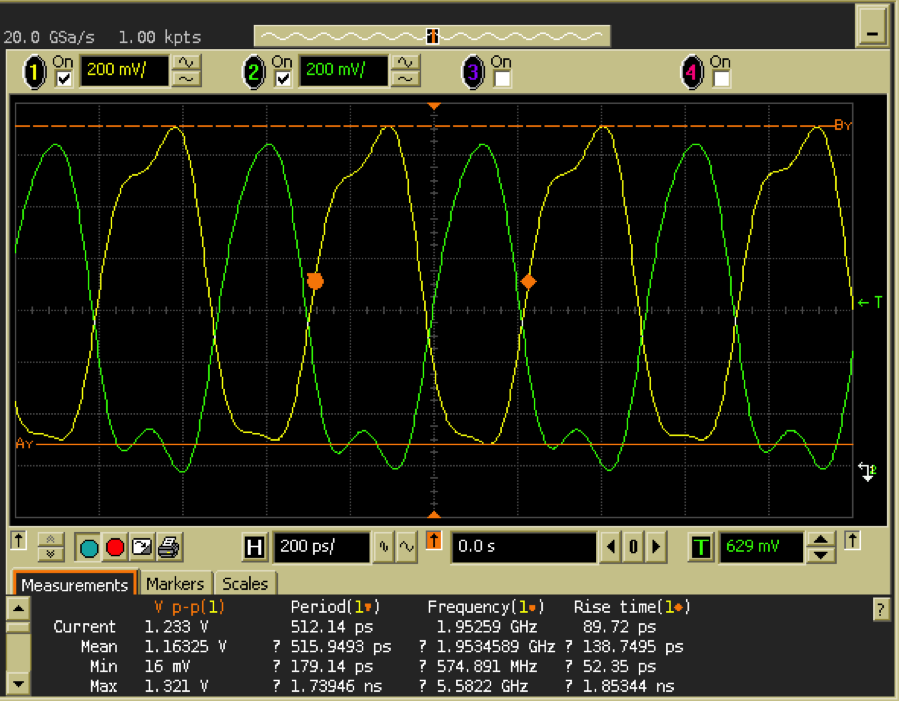
Task: Switch to the Markers tab
Action: click(175, 584)
